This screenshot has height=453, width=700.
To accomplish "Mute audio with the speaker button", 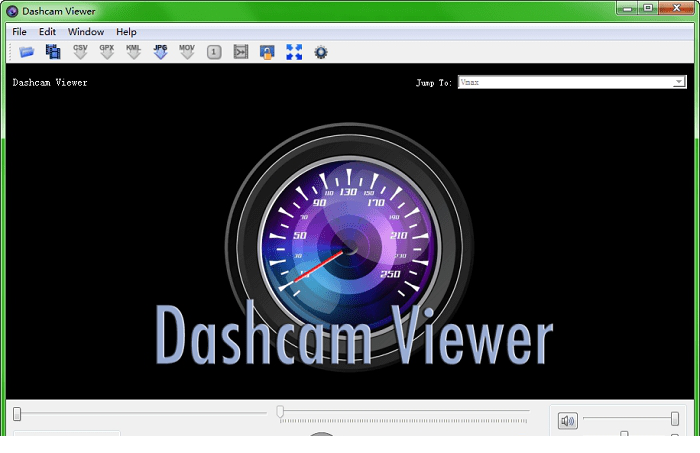I will pos(567,421).
